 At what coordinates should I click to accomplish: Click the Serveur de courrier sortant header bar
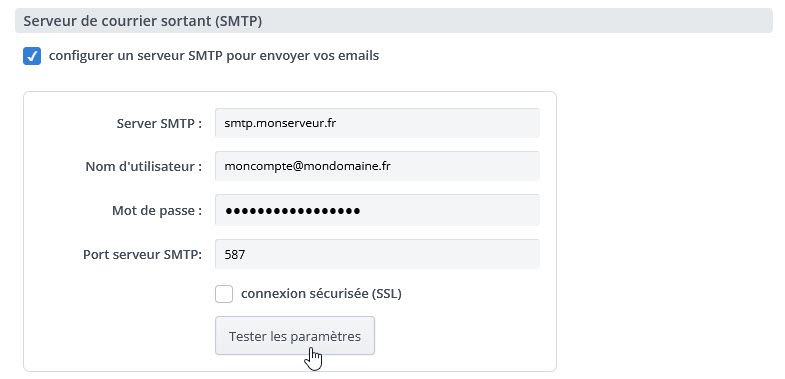(x=394, y=21)
